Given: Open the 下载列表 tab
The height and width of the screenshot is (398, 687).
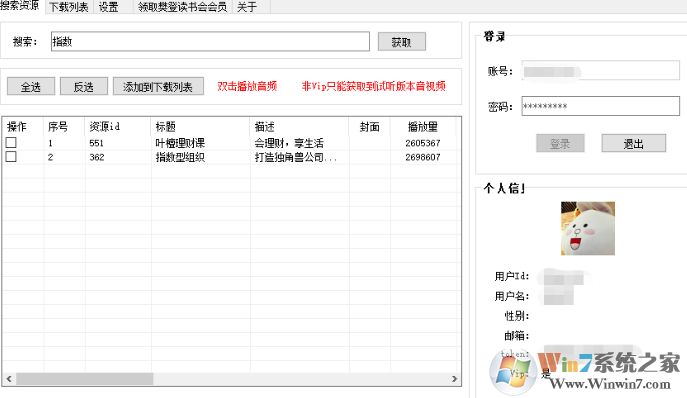Looking at the screenshot, I should tap(69, 7).
